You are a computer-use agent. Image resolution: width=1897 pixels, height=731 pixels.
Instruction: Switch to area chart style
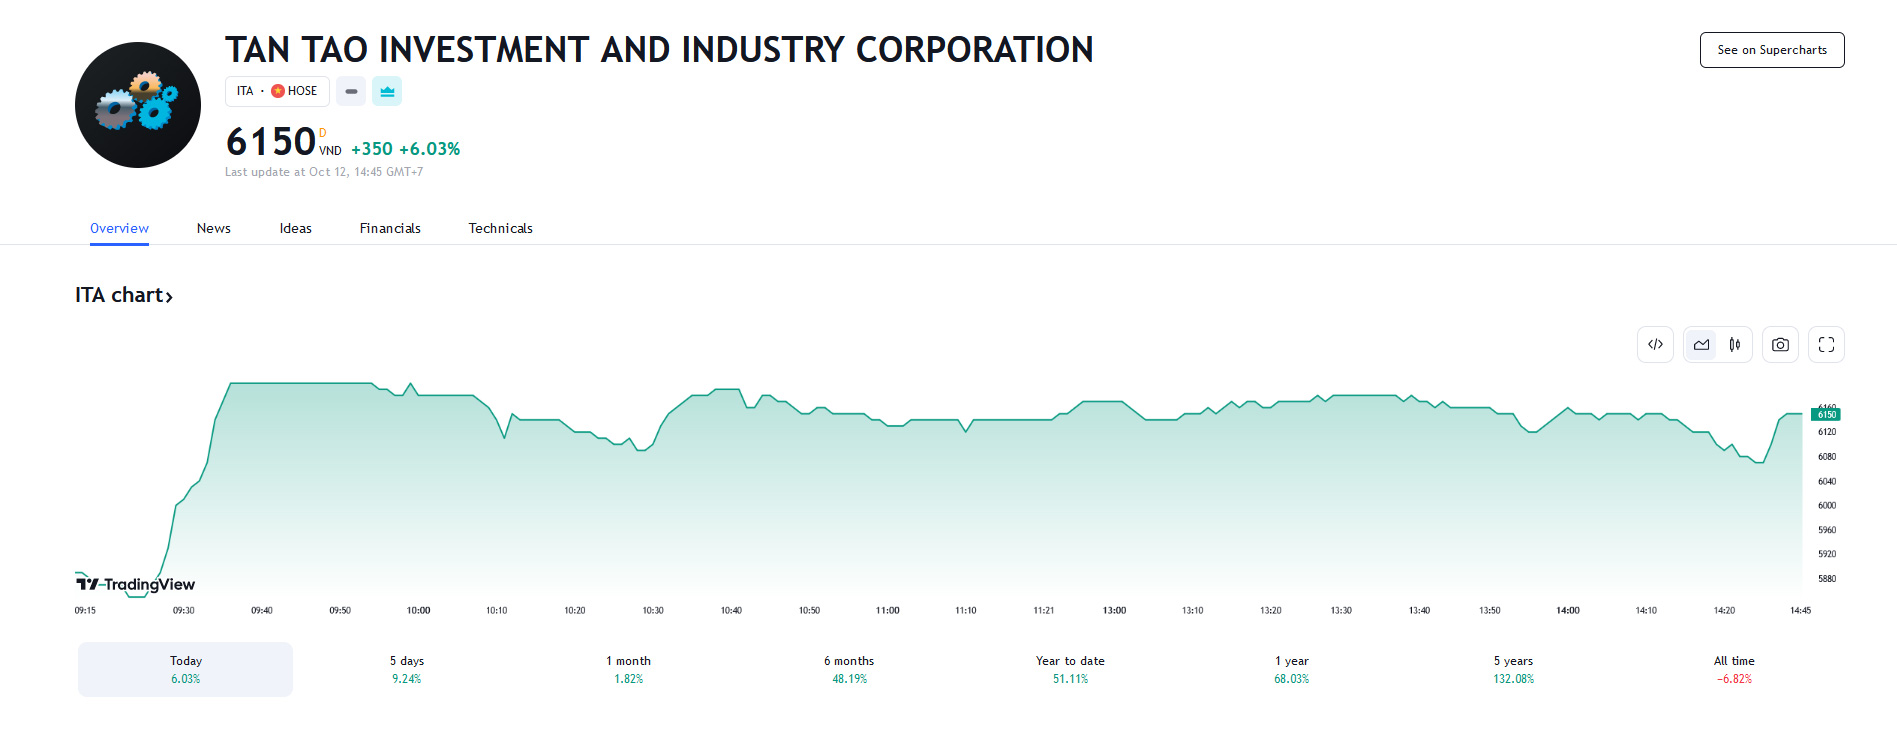tap(1701, 345)
